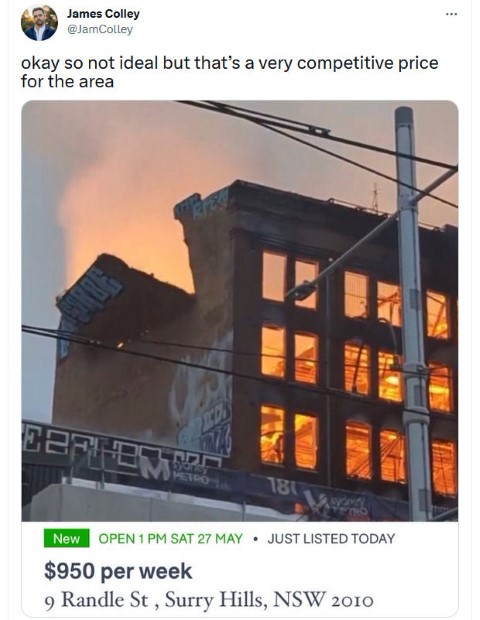Click the $950 per week price

[118, 571]
